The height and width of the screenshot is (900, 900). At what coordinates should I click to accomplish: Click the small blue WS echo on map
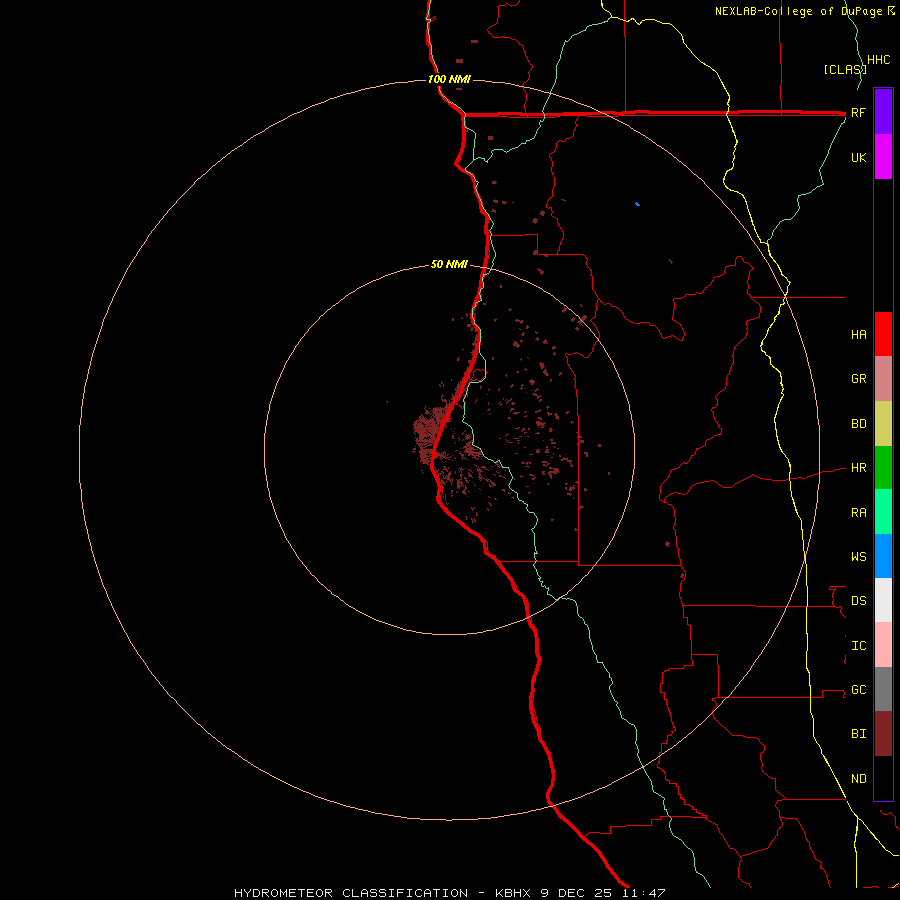[x=638, y=204]
